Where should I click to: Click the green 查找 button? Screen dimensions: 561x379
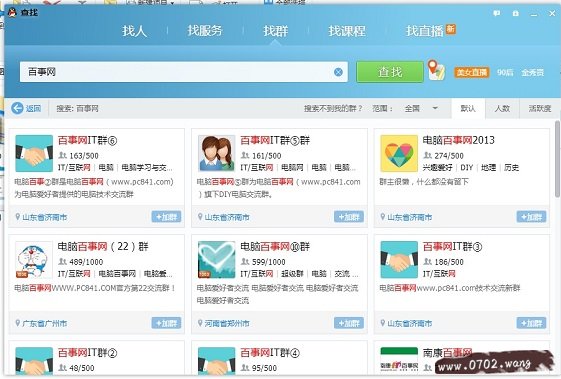[390, 72]
